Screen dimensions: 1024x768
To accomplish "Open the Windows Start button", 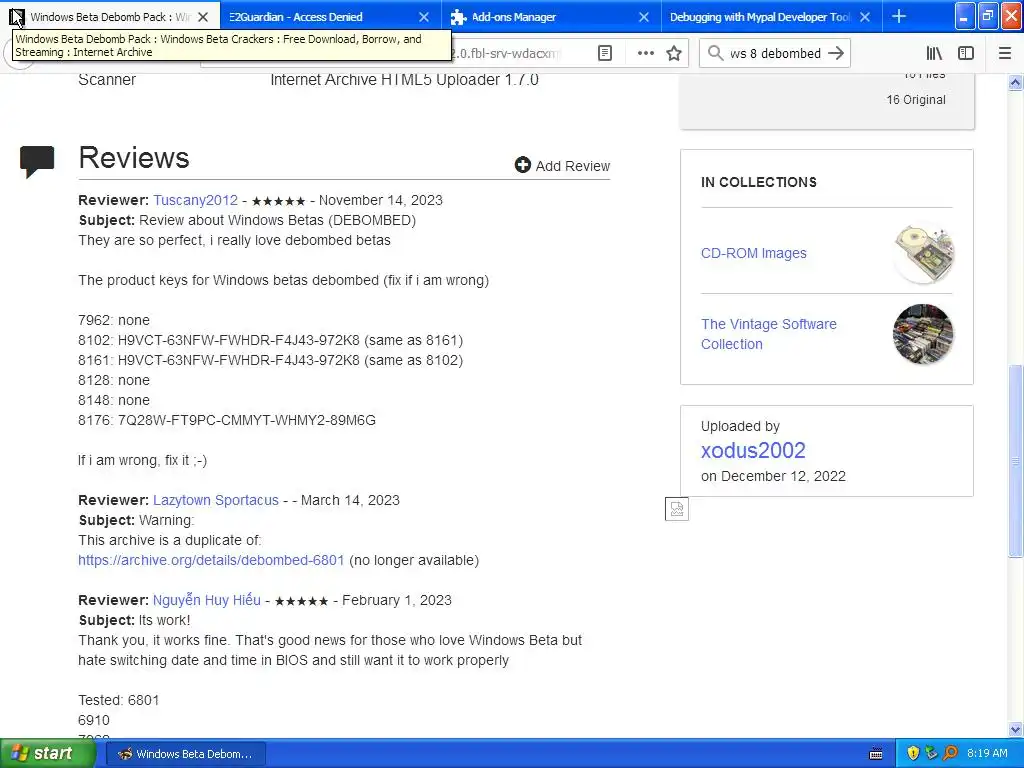I will tap(48, 753).
